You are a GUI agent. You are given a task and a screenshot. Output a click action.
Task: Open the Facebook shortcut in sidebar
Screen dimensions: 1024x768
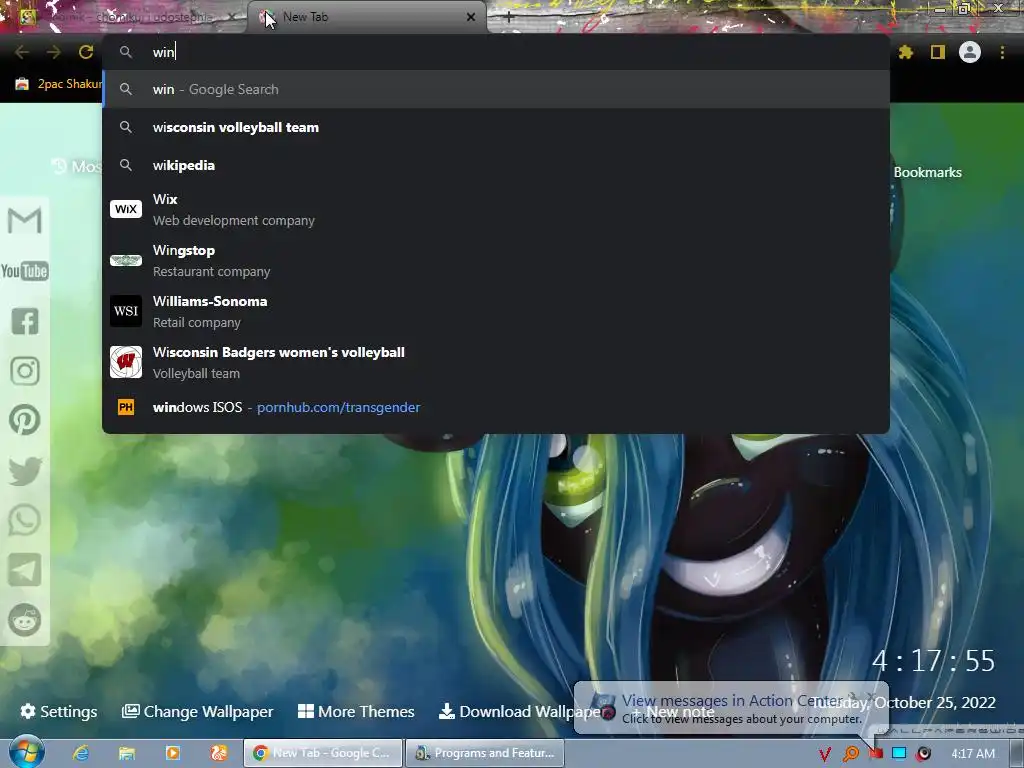point(25,321)
